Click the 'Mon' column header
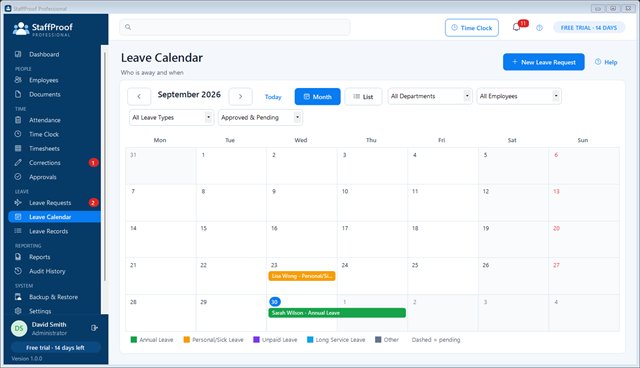Screen dimensions: 640x368 [160, 140]
